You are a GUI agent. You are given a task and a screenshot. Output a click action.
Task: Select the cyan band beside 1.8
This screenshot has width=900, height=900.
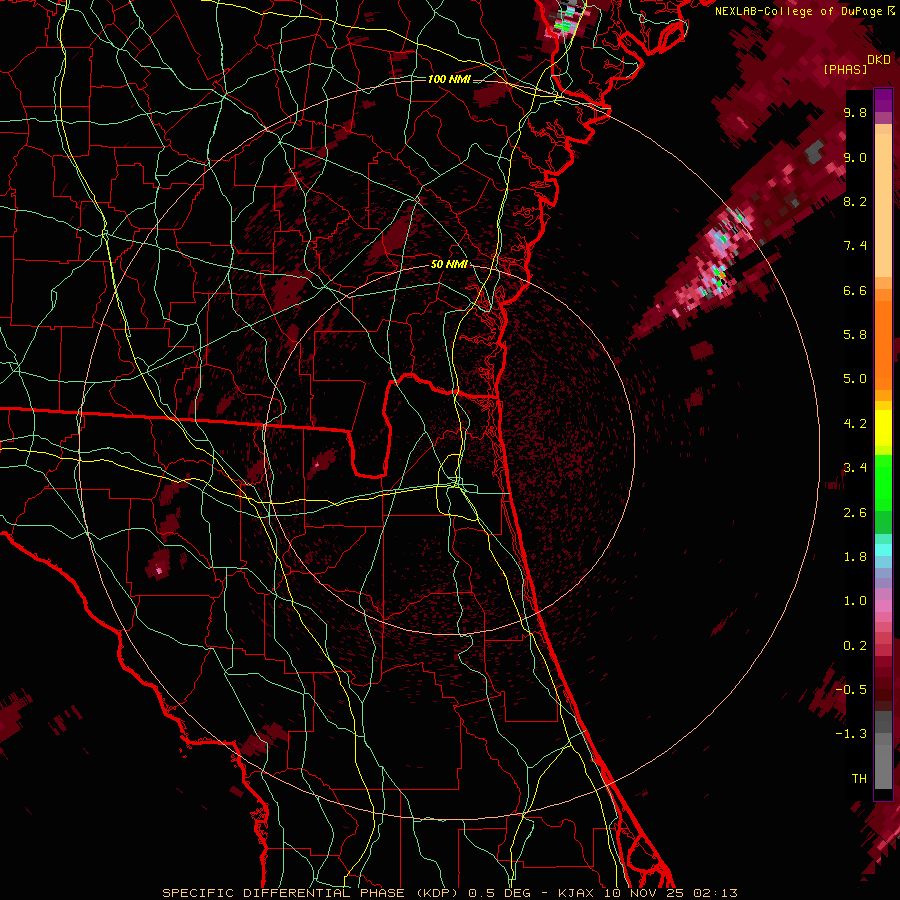[883, 550]
